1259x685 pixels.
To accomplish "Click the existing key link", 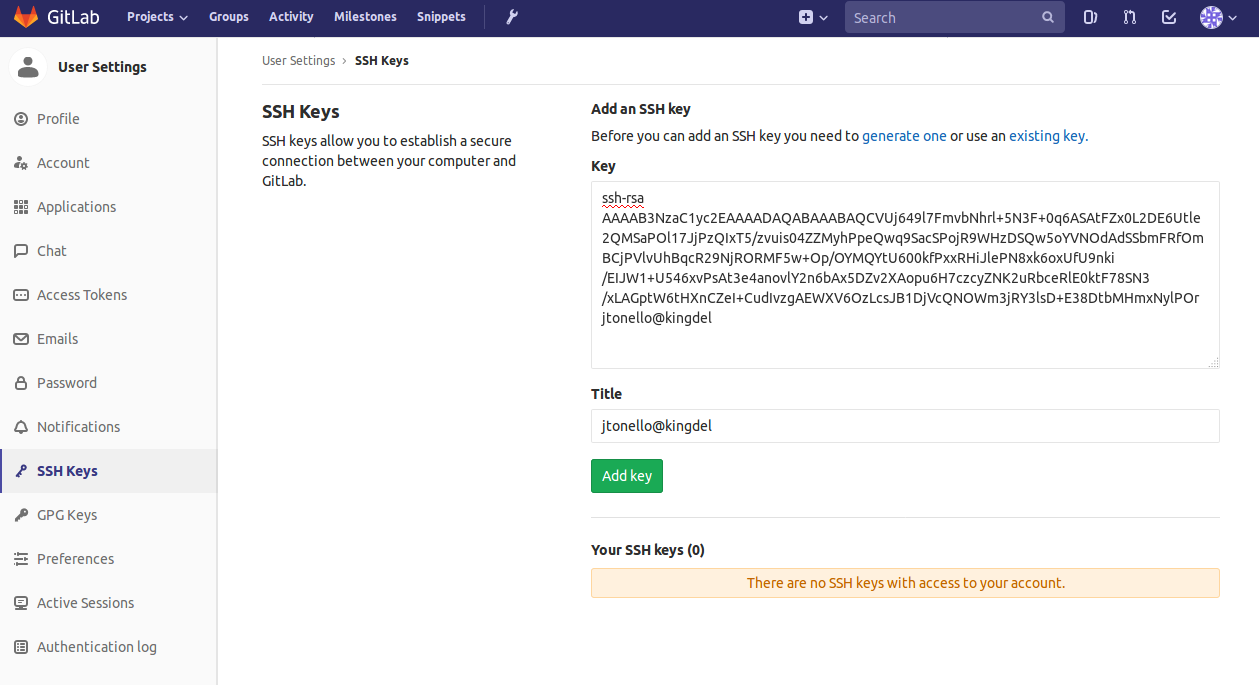I will [x=1046, y=135].
